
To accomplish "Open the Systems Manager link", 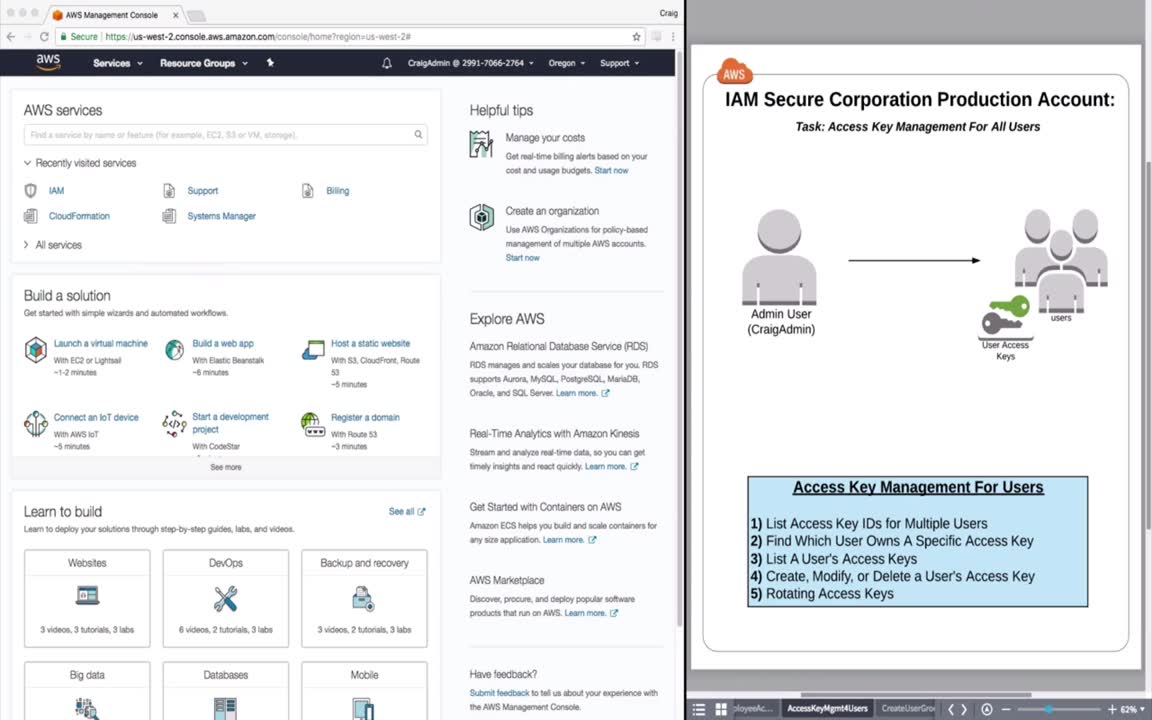I will point(221,216).
